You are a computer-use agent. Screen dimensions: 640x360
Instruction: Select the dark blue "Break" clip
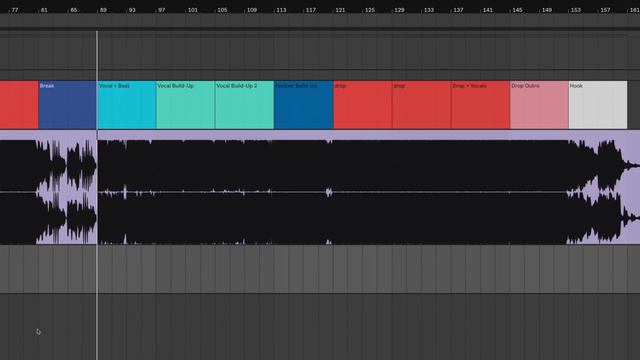pos(67,105)
